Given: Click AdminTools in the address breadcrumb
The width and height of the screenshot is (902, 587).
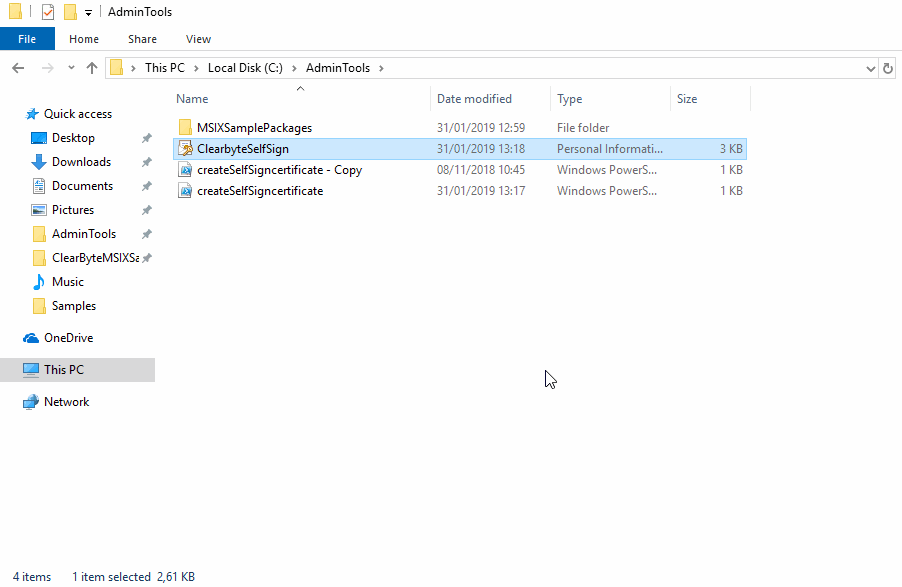Looking at the screenshot, I should point(338,68).
